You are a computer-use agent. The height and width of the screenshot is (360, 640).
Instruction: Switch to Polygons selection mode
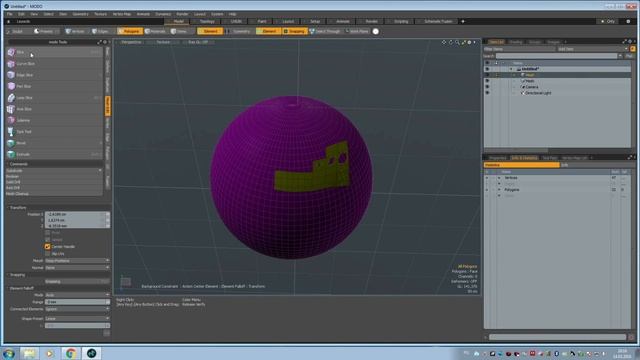[x=129, y=31]
